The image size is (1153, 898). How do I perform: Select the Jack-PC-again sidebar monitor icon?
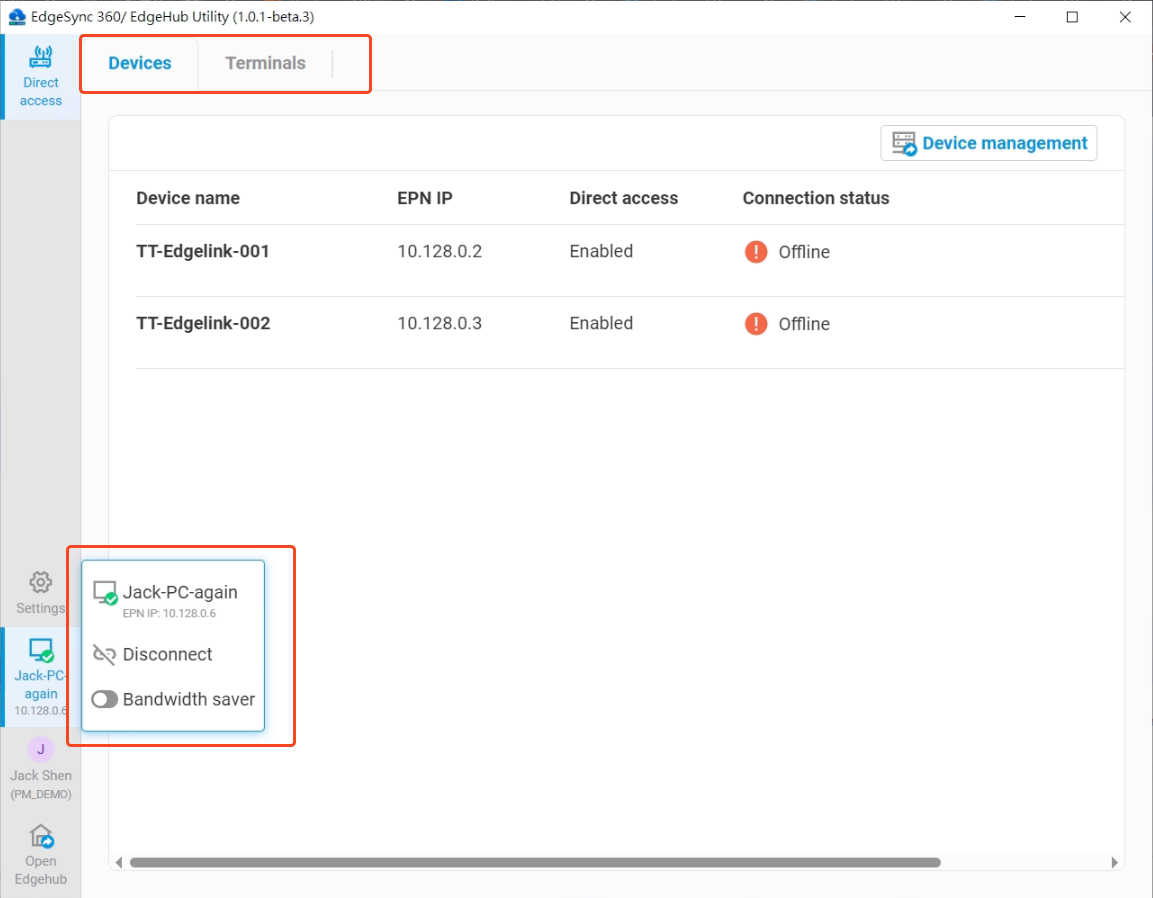(x=41, y=651)
